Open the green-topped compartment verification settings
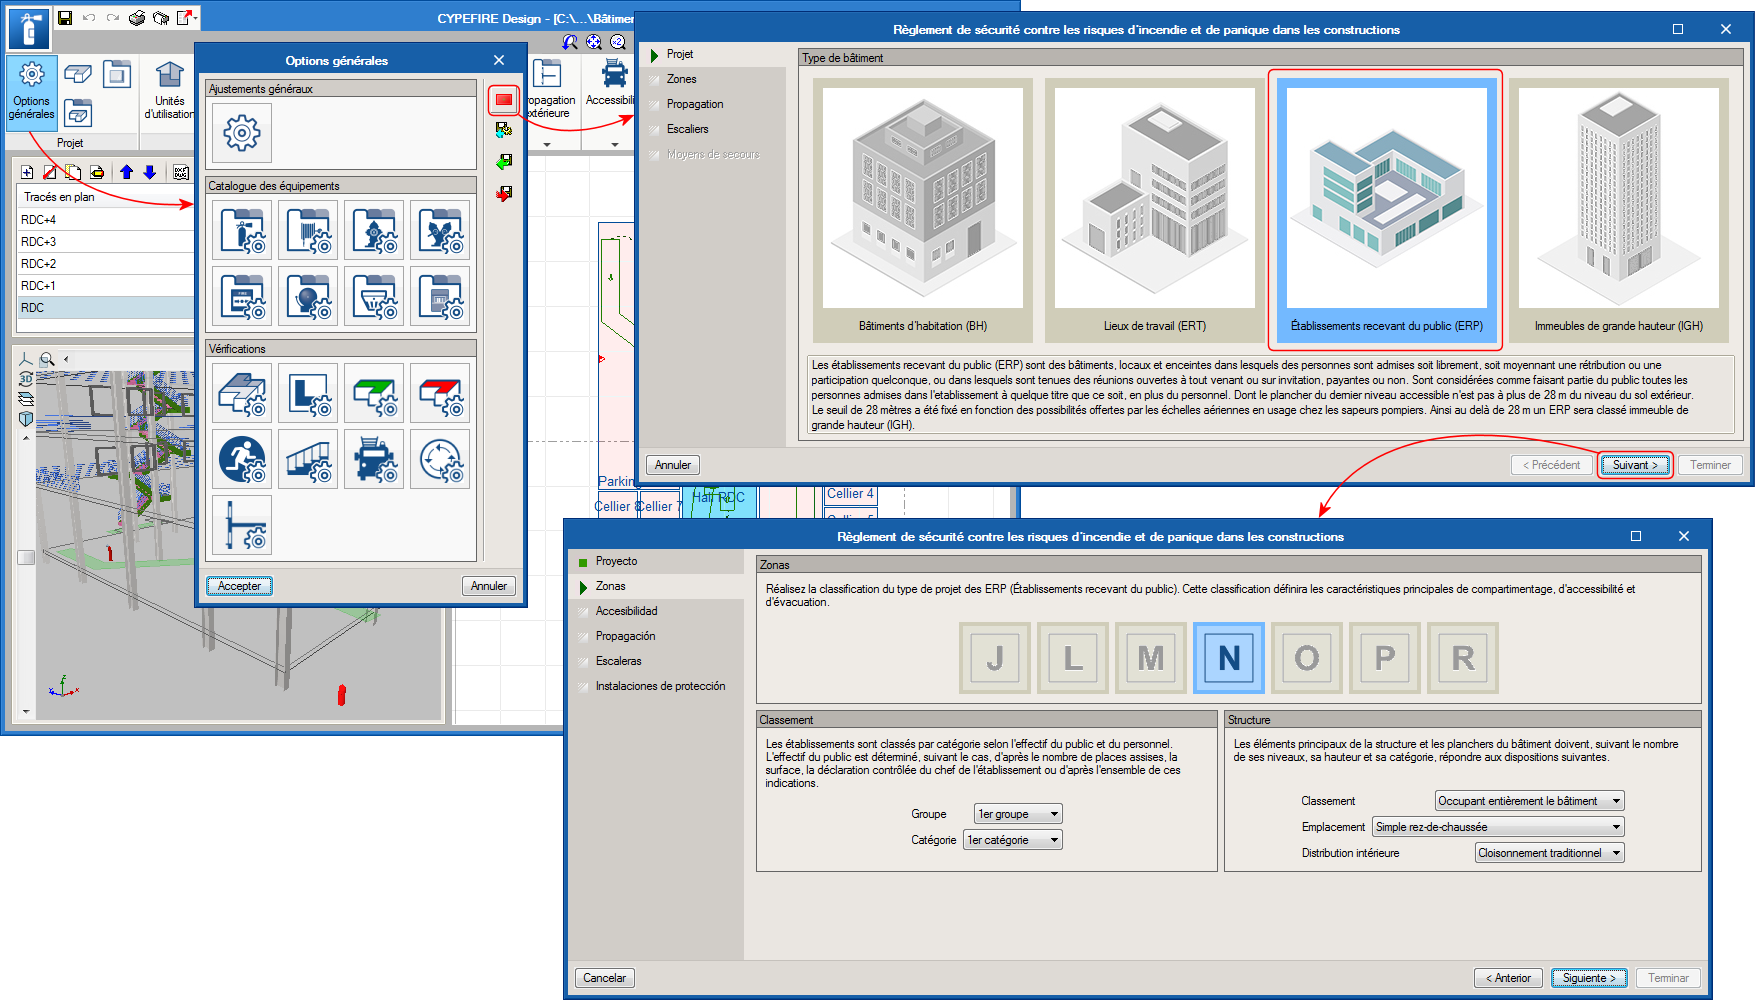Image resolution: width=1755 pixels, height=1000 pixels. (x=374, y=393)
